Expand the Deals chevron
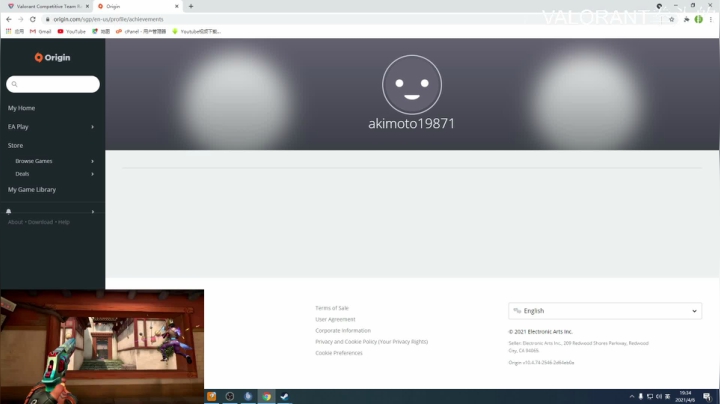 point(92,174)
